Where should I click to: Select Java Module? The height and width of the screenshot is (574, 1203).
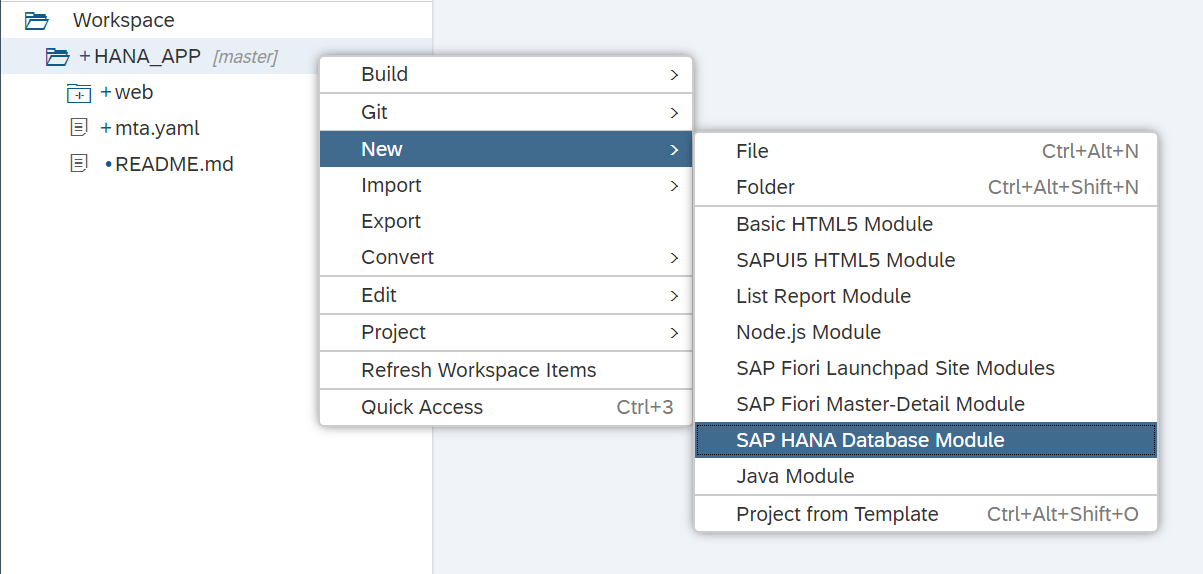tap(926, 476)
